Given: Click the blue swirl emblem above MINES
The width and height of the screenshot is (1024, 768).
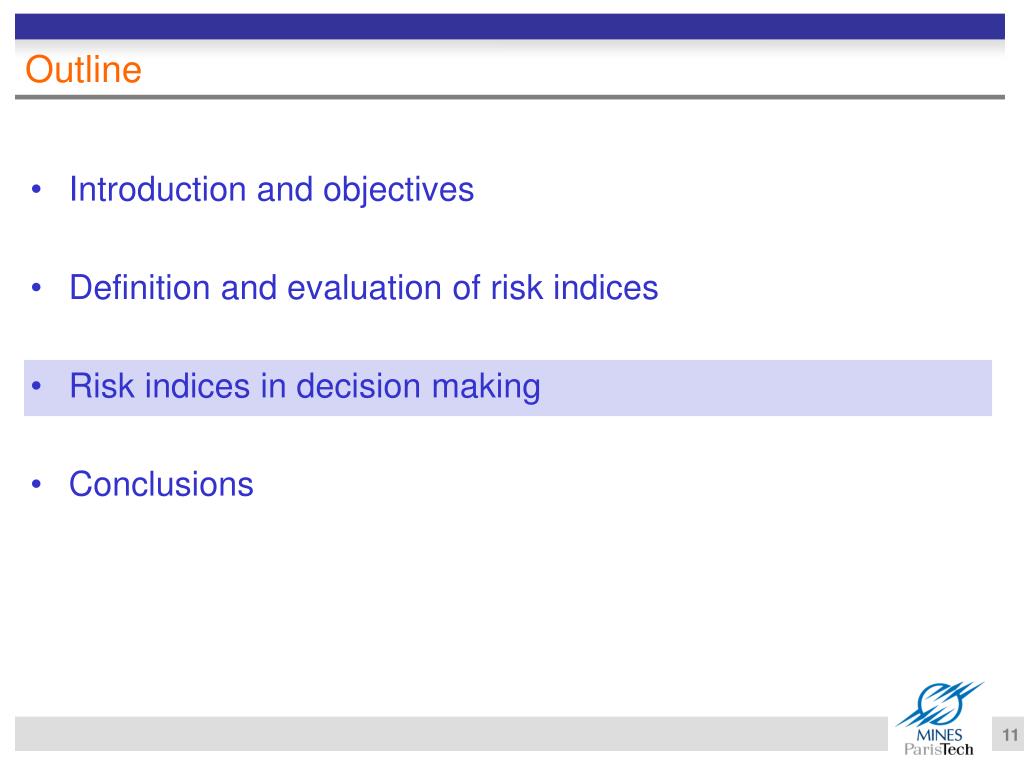Looking at the screenshot, I should click(x=939, y=704).
